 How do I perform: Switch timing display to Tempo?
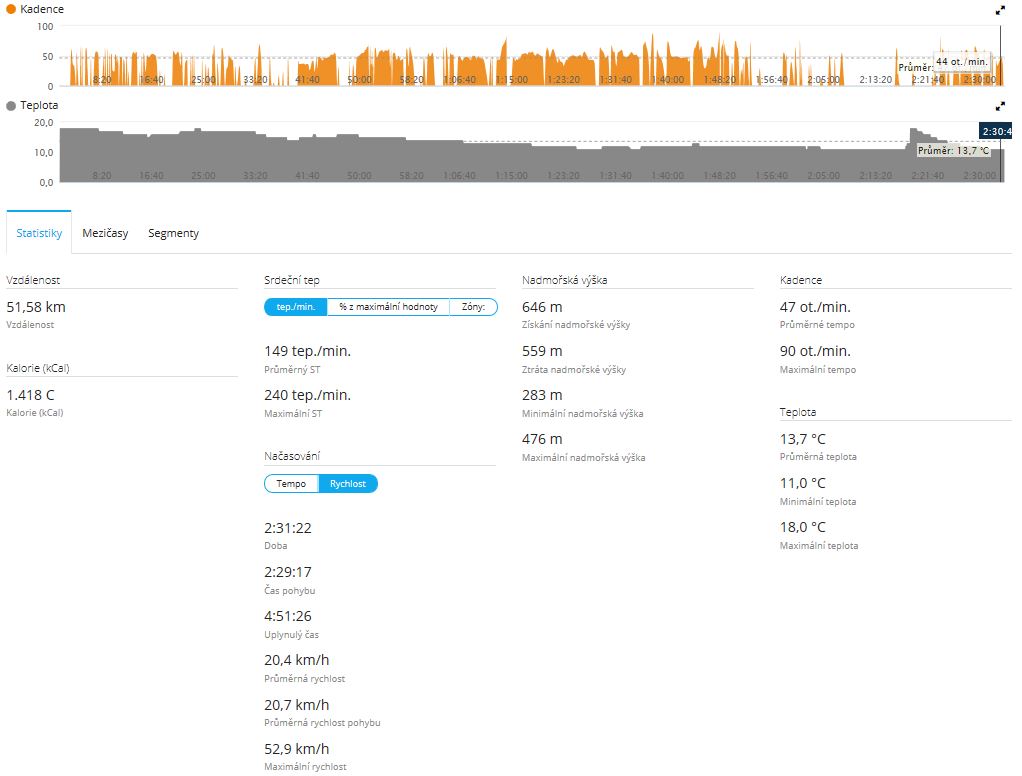pyautogui.click(x=291, y=484)
